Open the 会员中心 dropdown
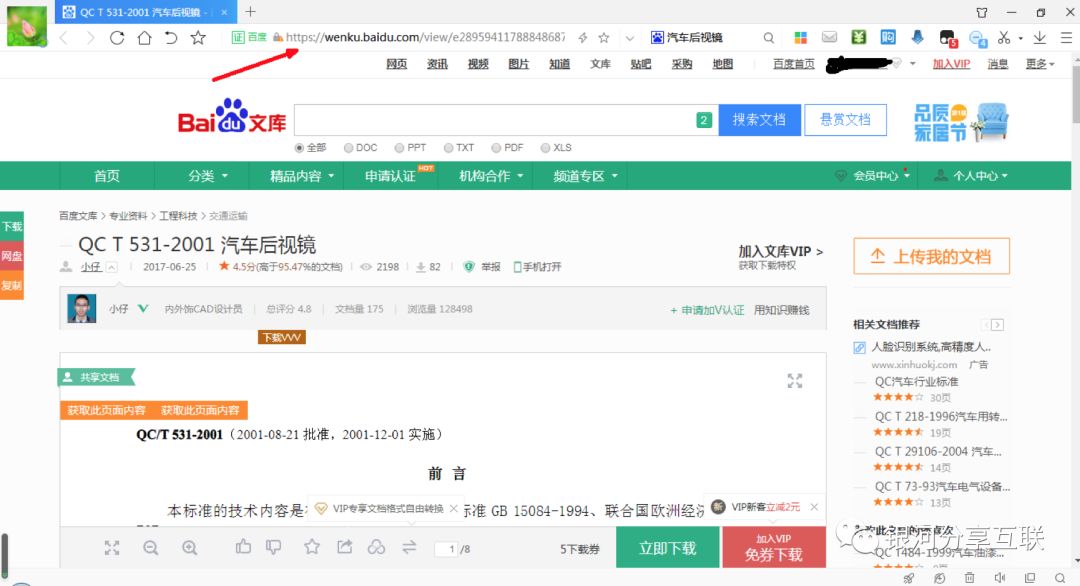This screenshot has width=1080, height=586. click(x=873, y=176)
